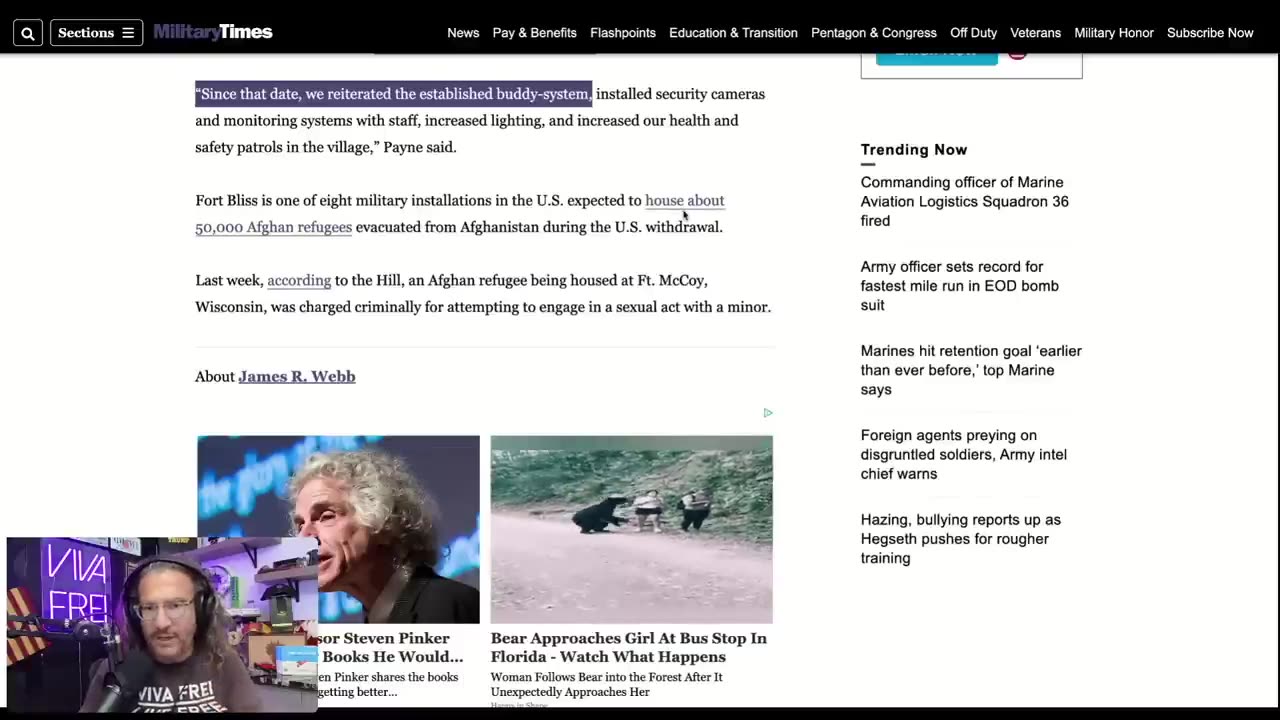The height and width of the screenshot is (720, 1280).
Task: Open the Sections menu button
Action: [96, 33]
